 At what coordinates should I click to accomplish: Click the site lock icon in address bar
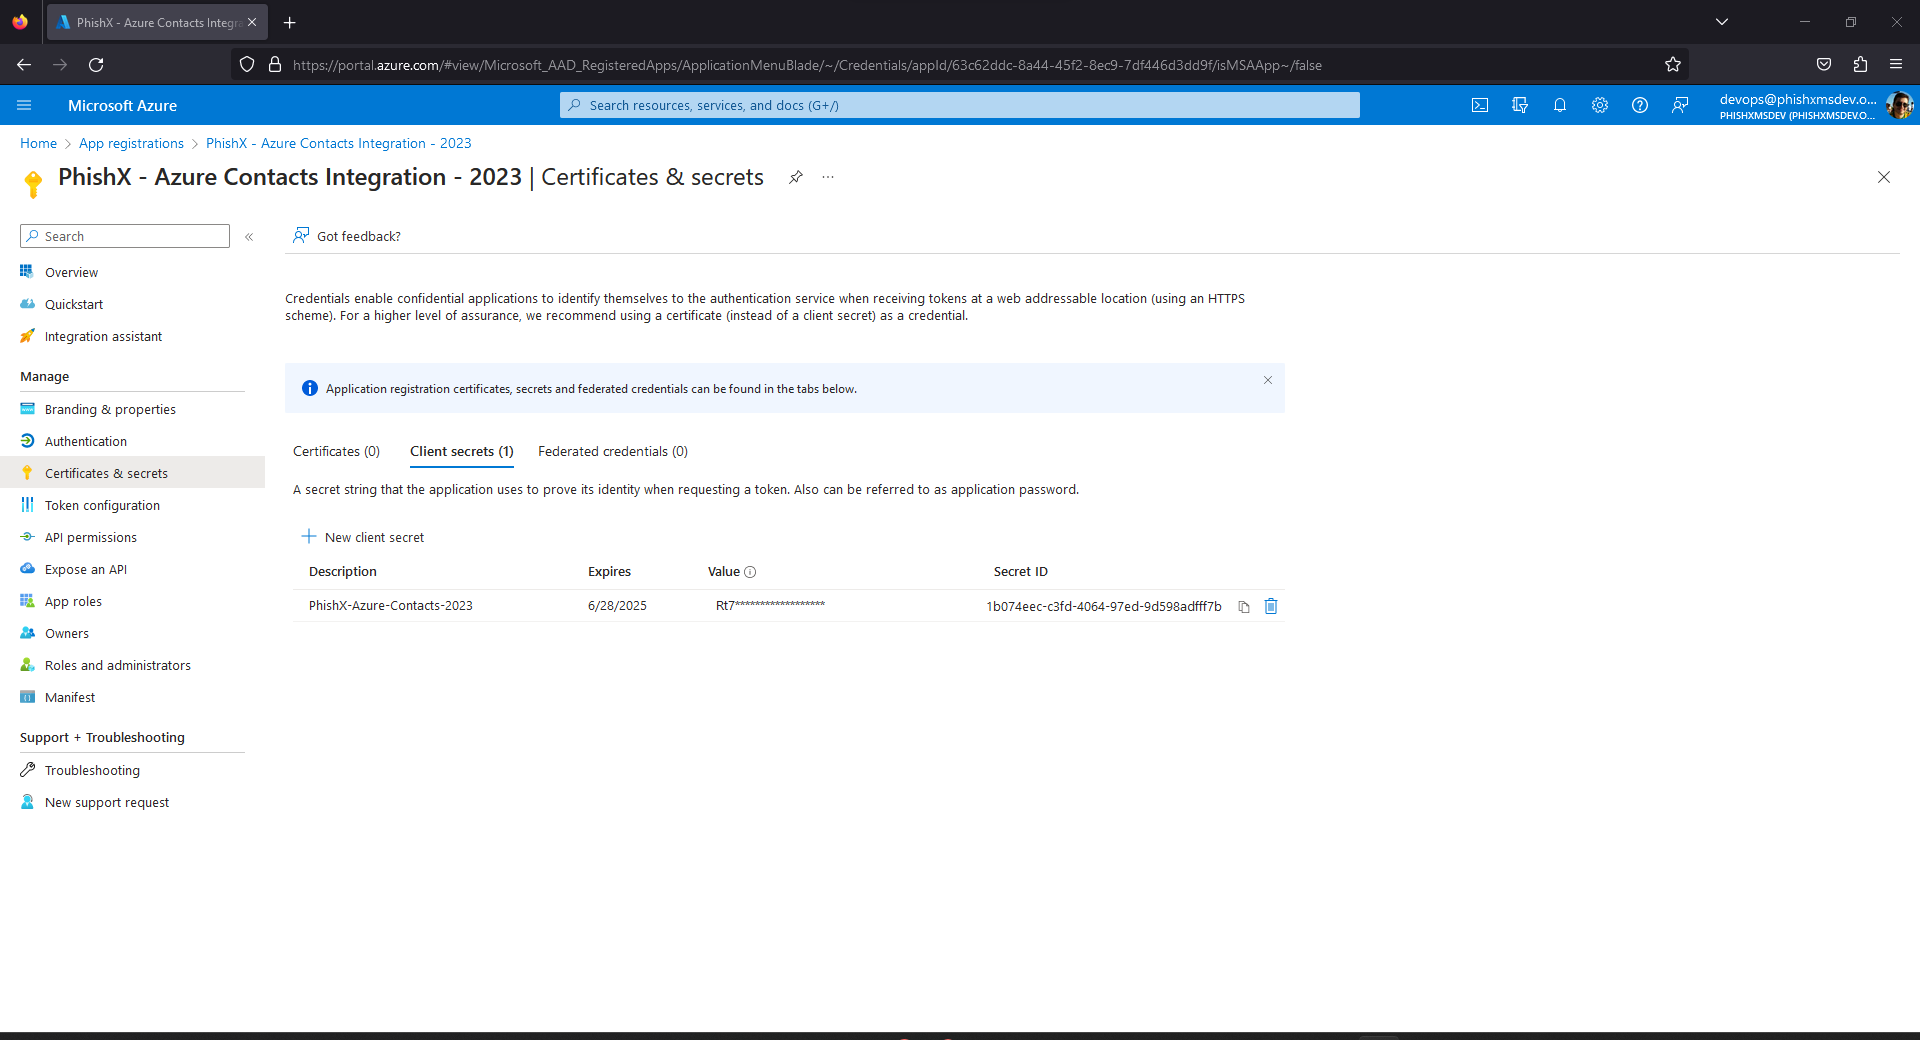275,65
